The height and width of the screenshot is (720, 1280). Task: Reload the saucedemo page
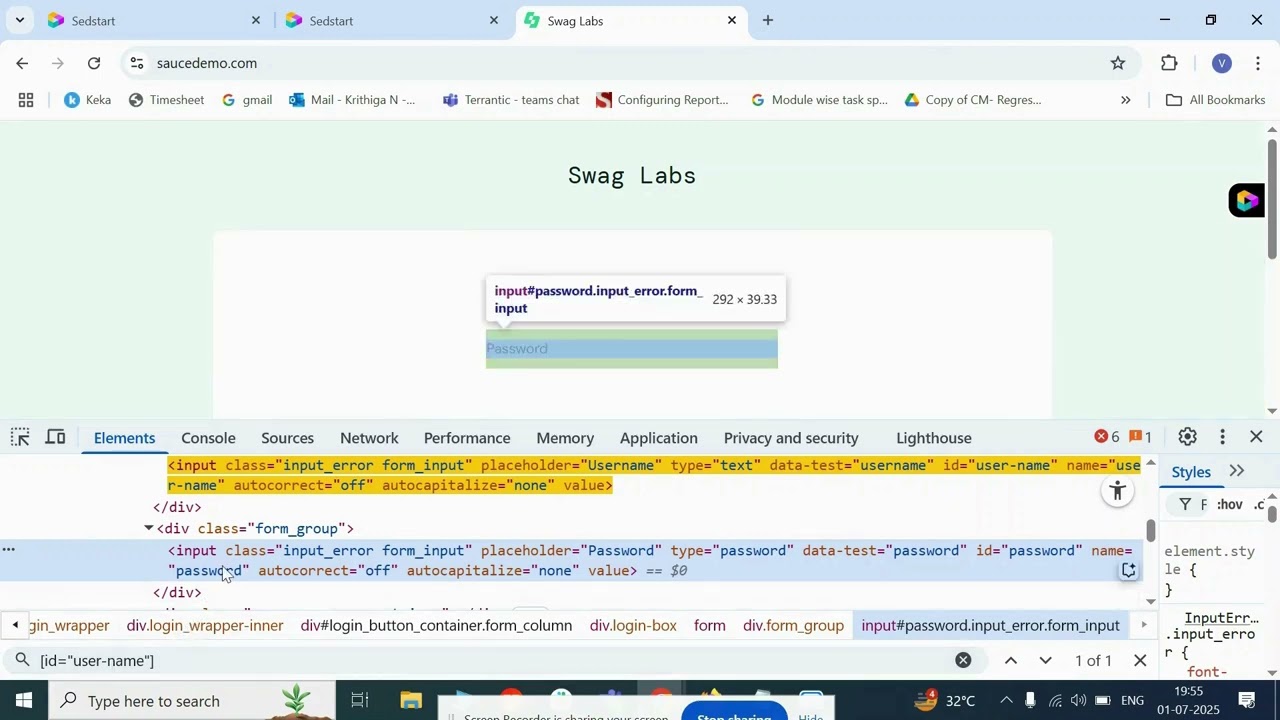(94, 63)
